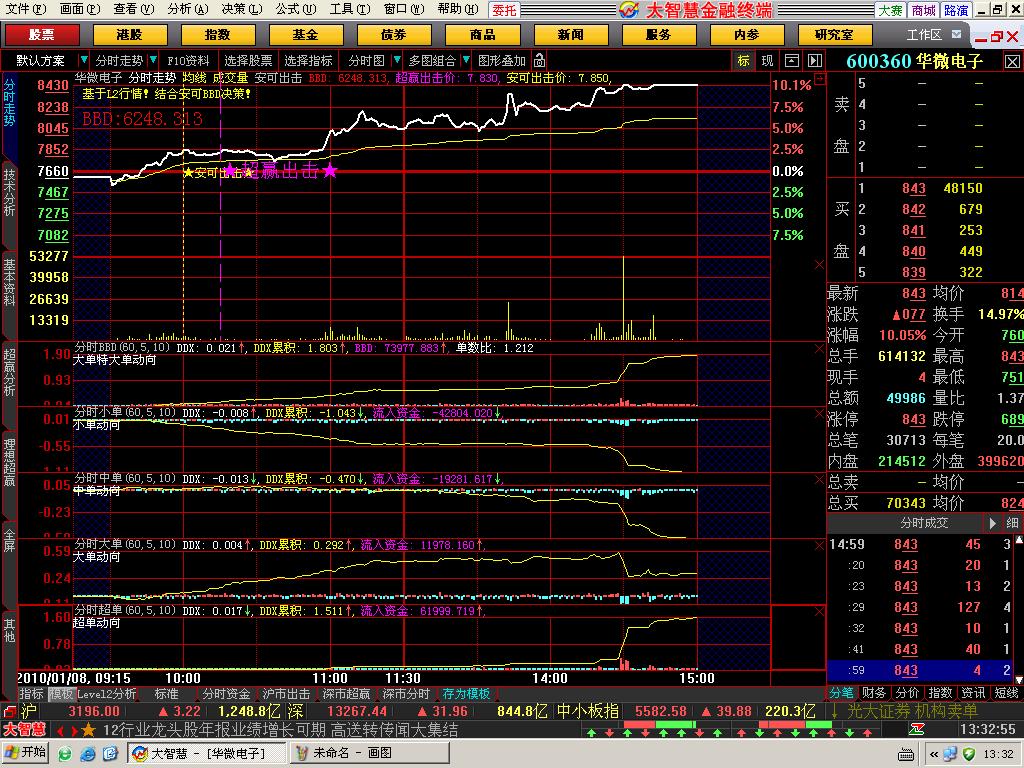Select the 沪市出击 bottom tab

[x=286, y=694]
